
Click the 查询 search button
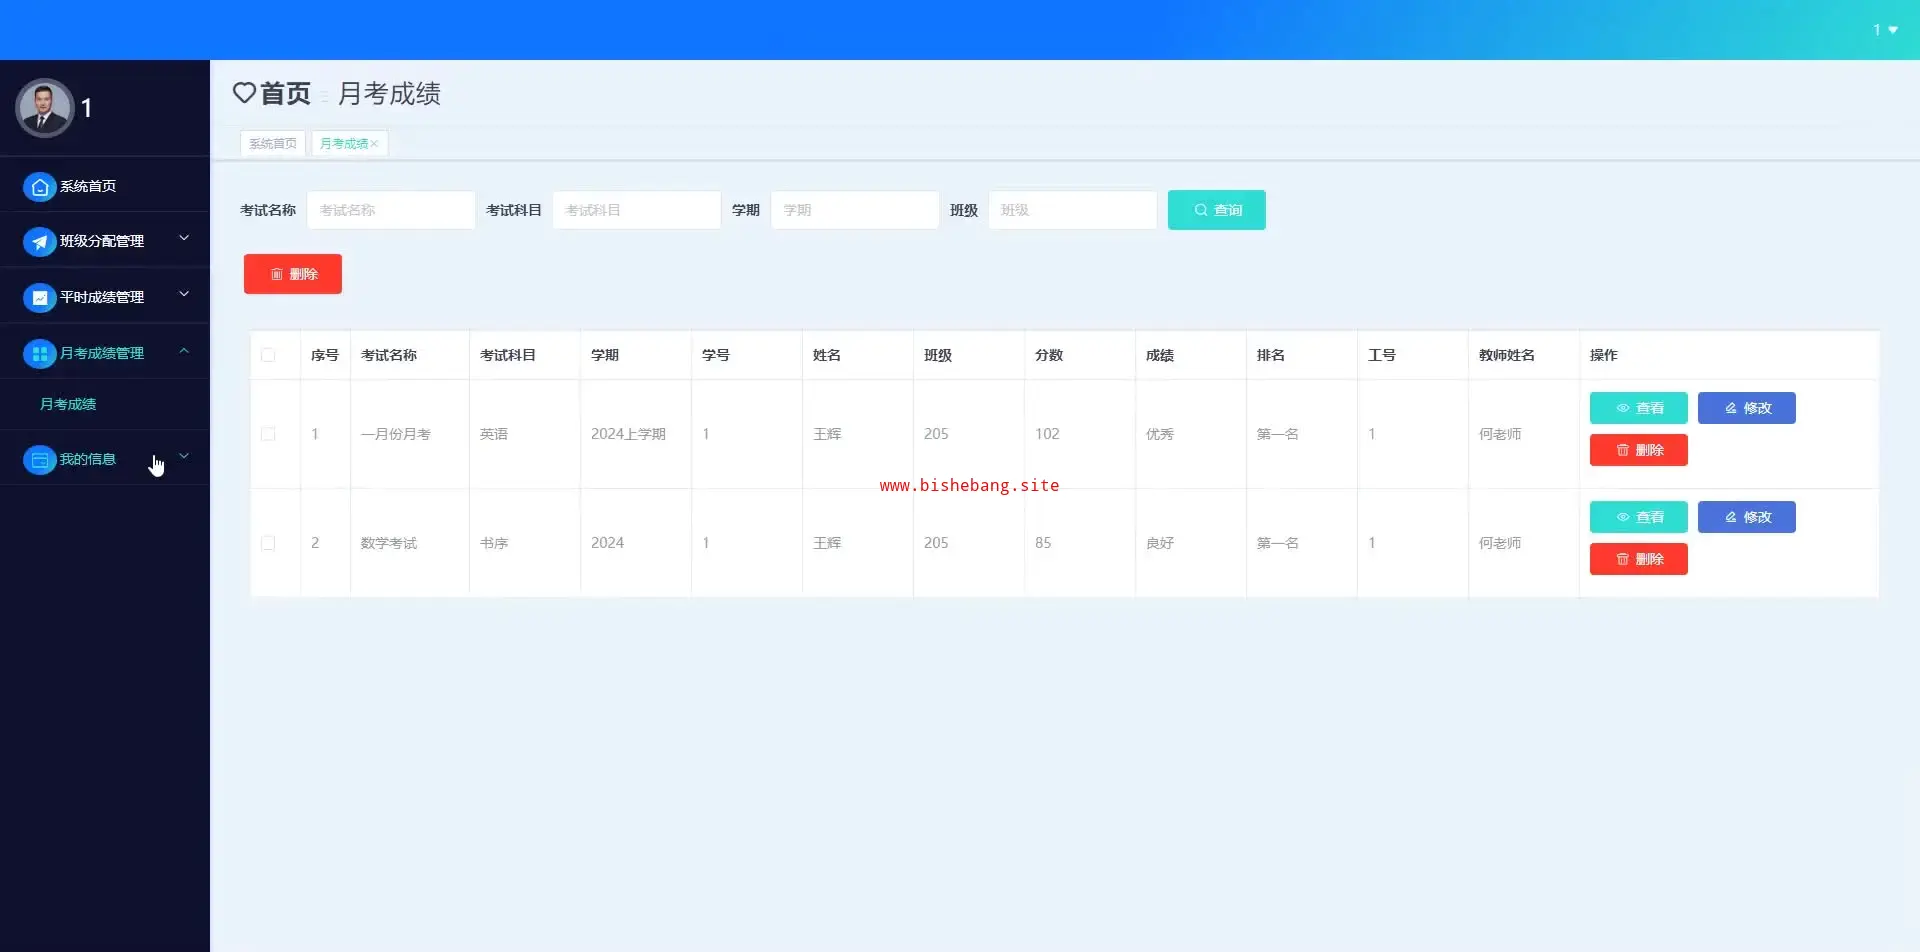click(x=1217, y=210)
